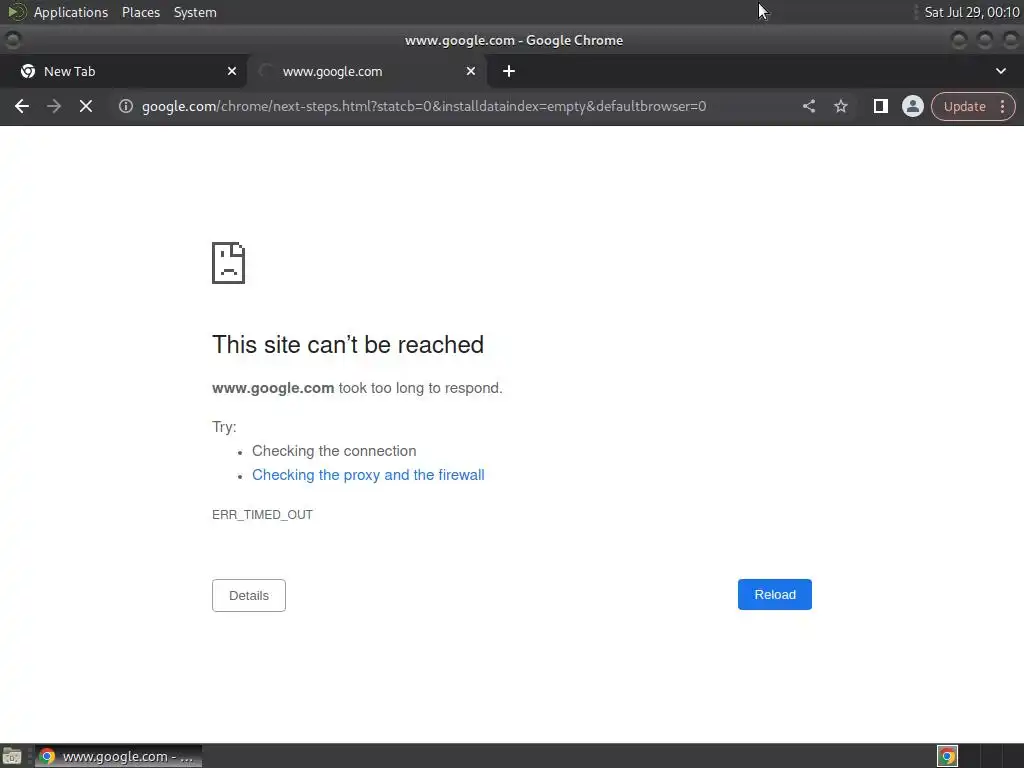The image size is (1024, 768).
Task: Open a new tab with plus button
Action: tap(509, 71)
